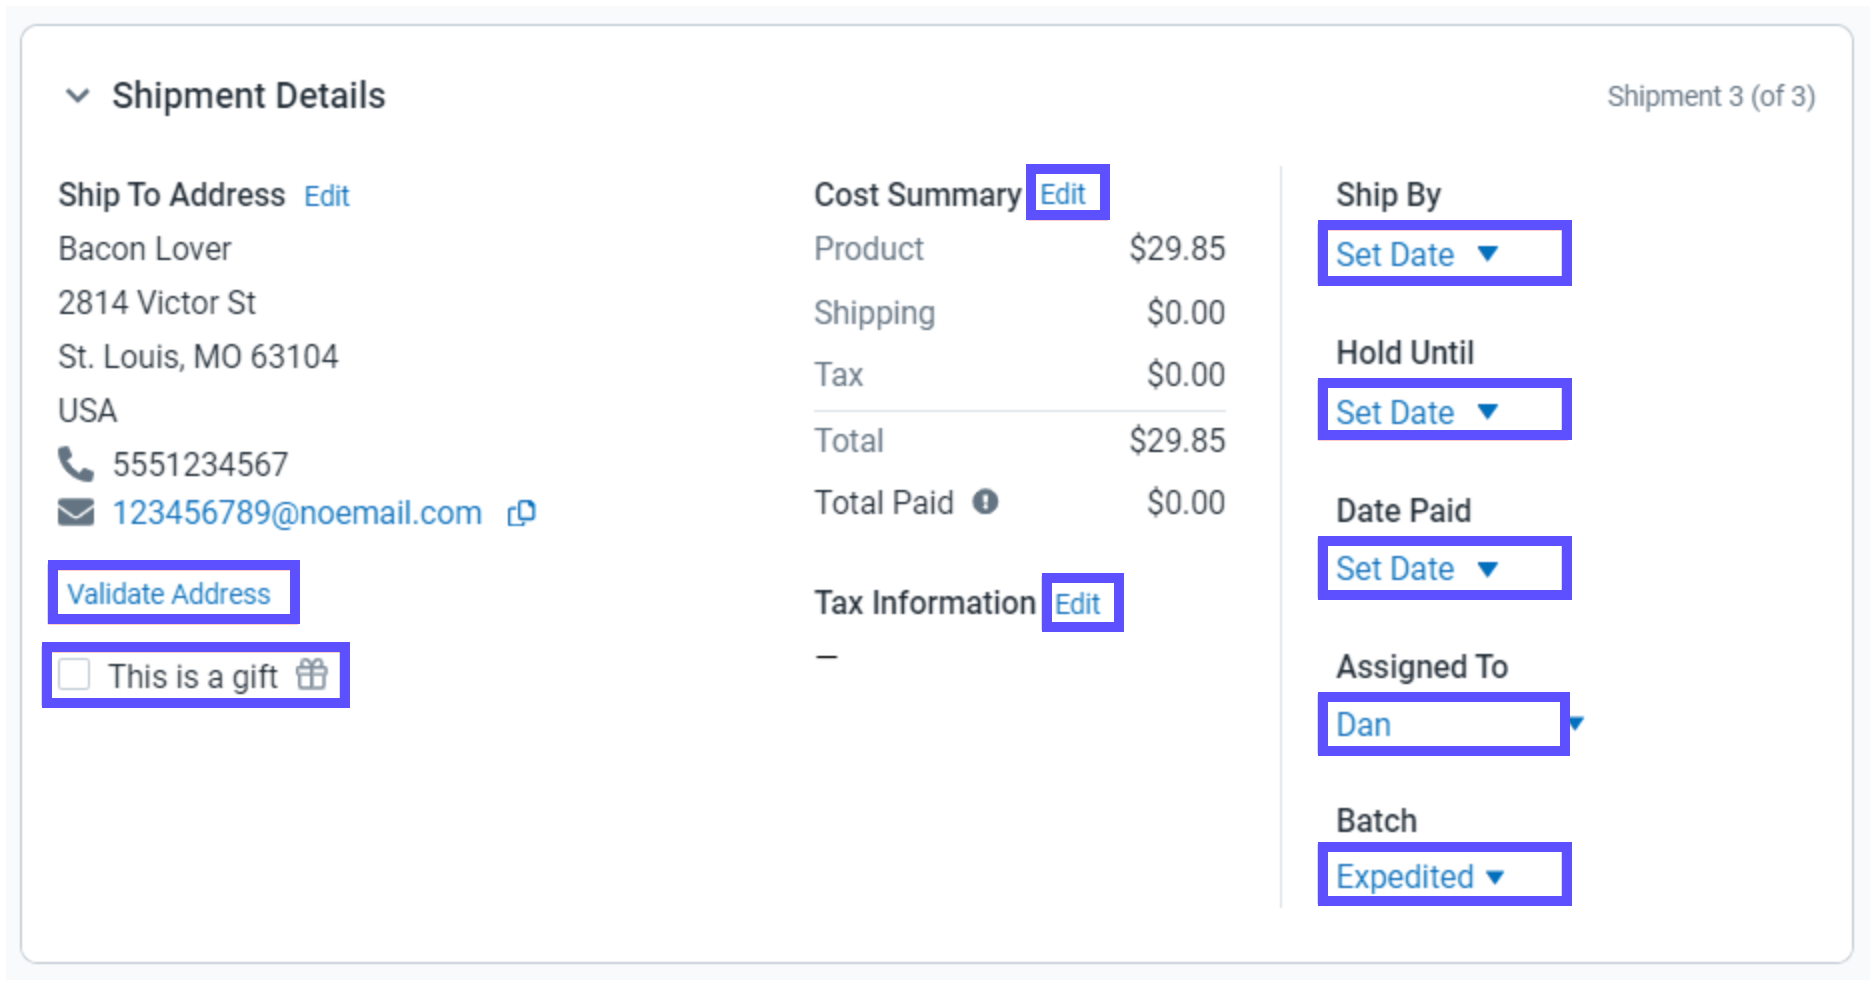Click Edit next to Cost Summary
The width and height of the screenshot is (1876, 986).
[1062, 194]
